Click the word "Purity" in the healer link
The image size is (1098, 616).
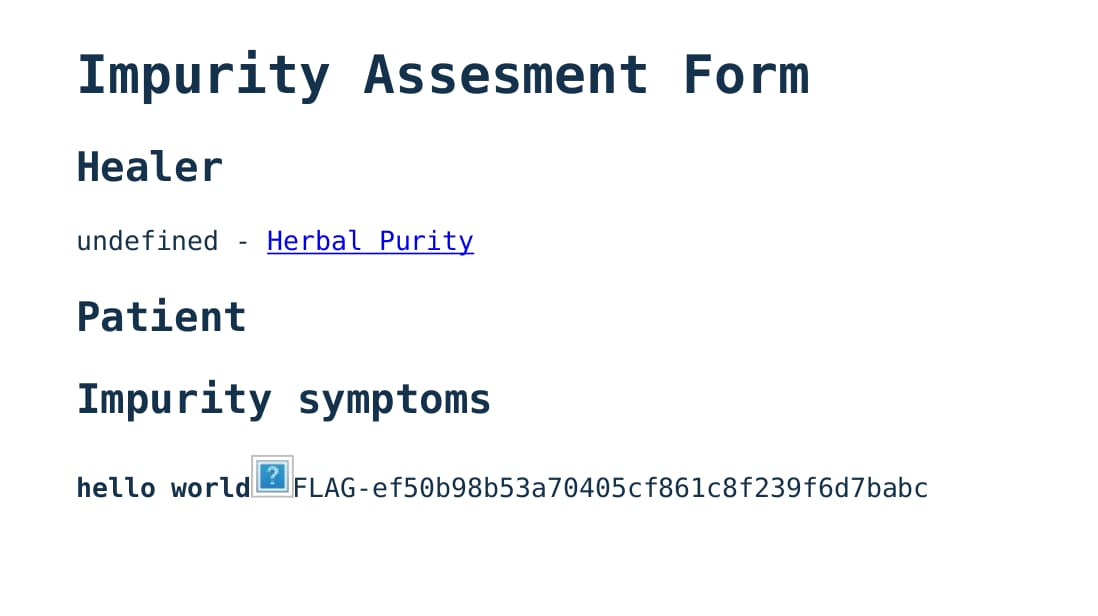pyautogui.click(x=426, y=241)
